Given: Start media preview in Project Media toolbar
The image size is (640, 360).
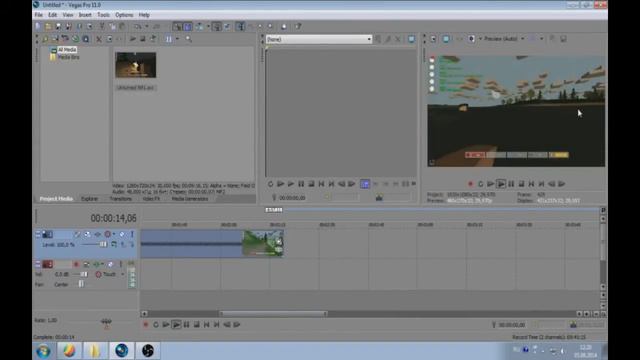Looking at the screenshot, I should (x=133, y=39).
